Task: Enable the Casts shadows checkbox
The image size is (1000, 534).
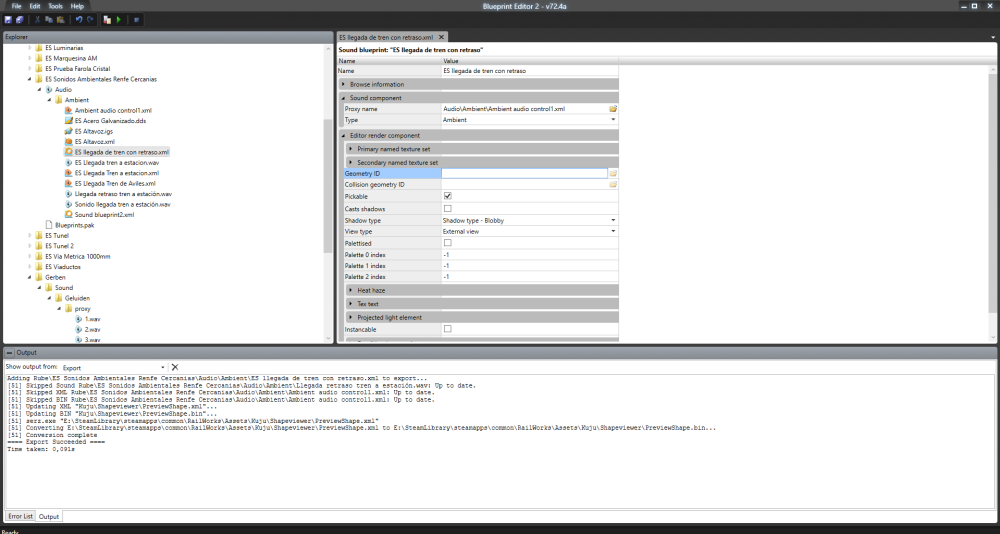Action: click(x=447, y=208)
